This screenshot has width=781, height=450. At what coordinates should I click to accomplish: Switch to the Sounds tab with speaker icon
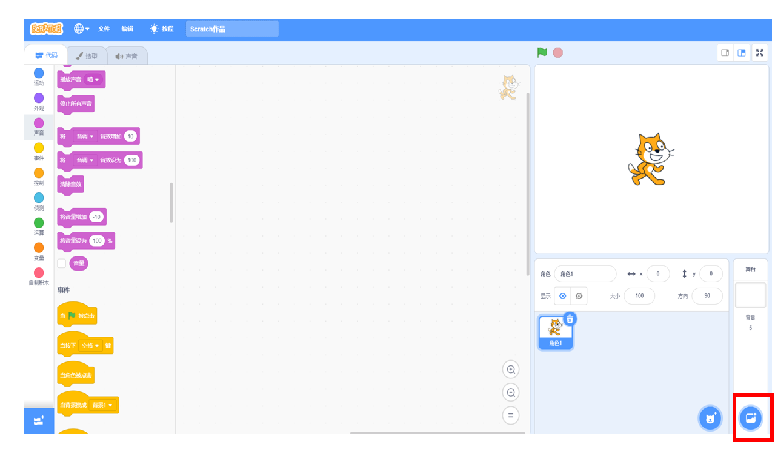click(x=127, y=56)
